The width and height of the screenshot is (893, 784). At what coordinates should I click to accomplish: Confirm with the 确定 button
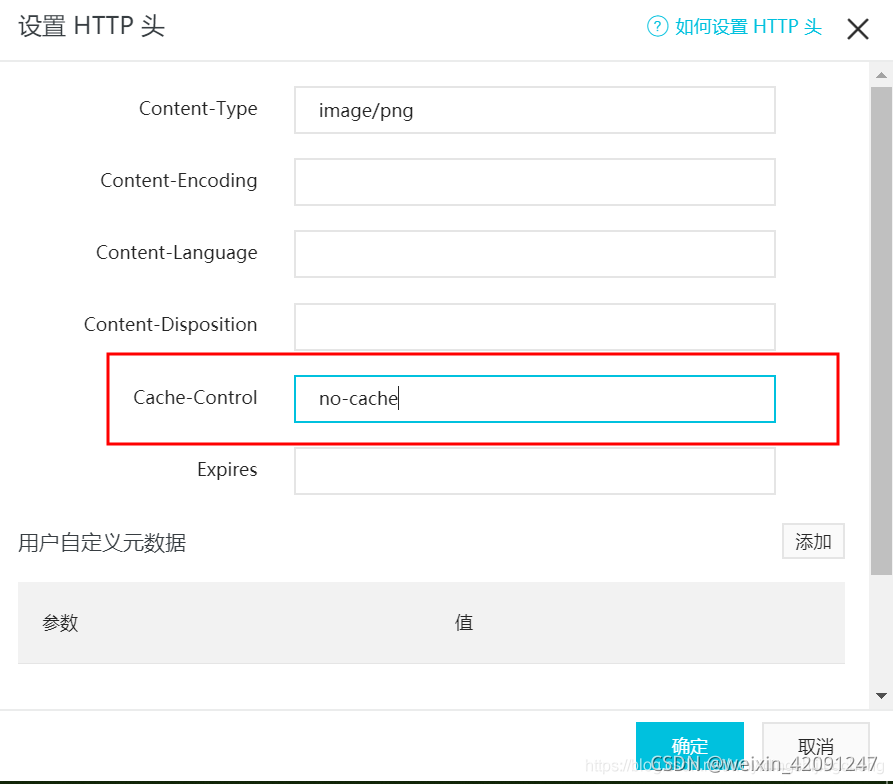690,746
